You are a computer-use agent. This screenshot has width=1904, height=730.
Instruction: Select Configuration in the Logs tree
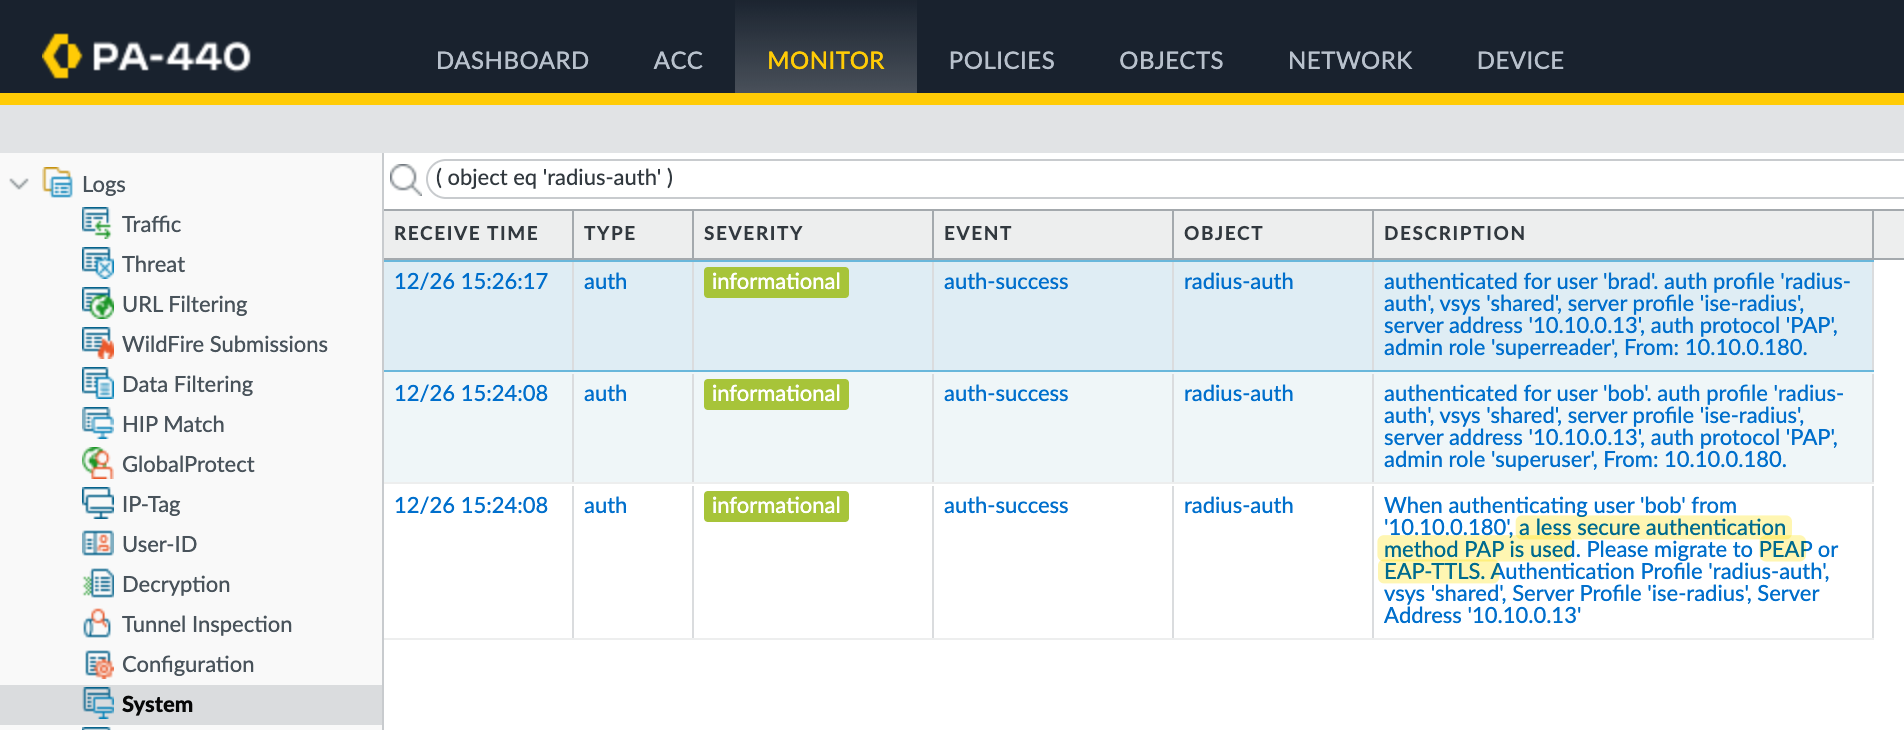(187, 664)
